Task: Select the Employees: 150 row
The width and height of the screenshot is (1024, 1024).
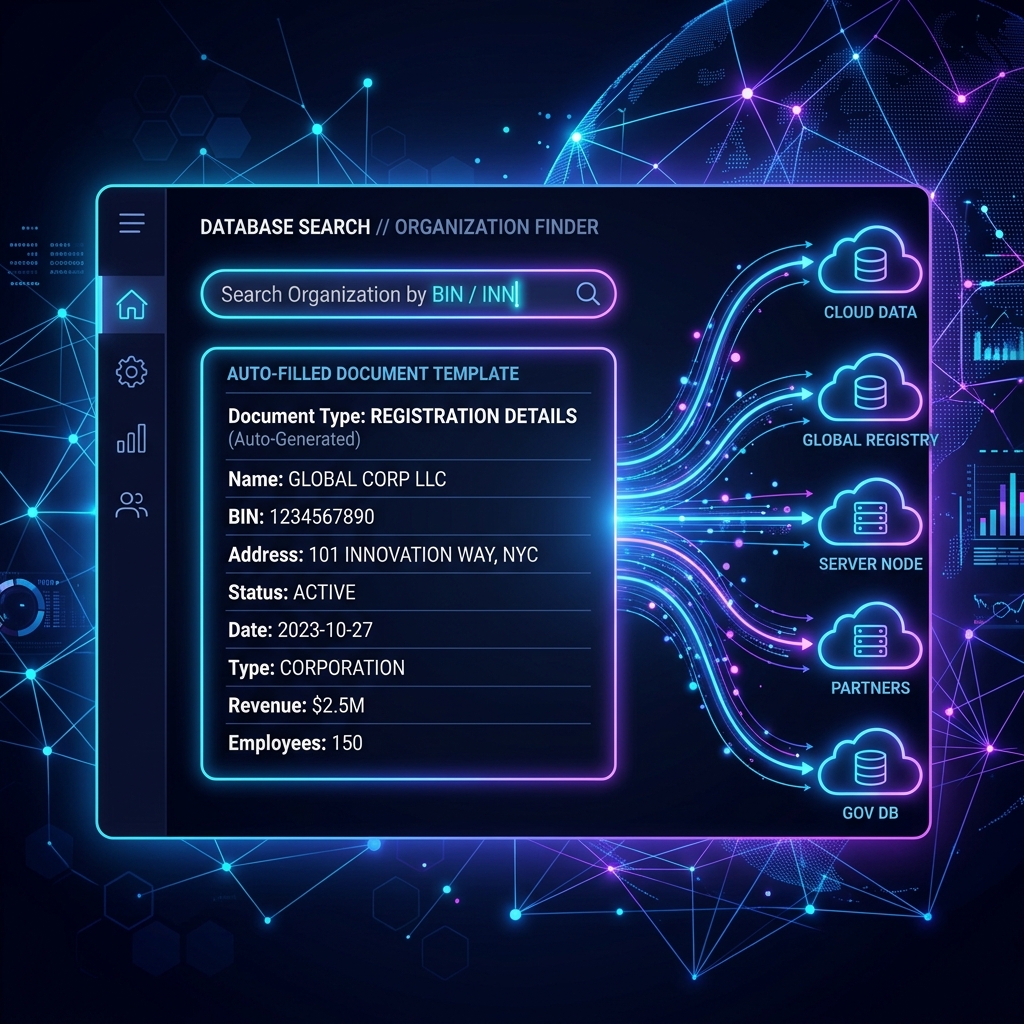Action: 408,743
